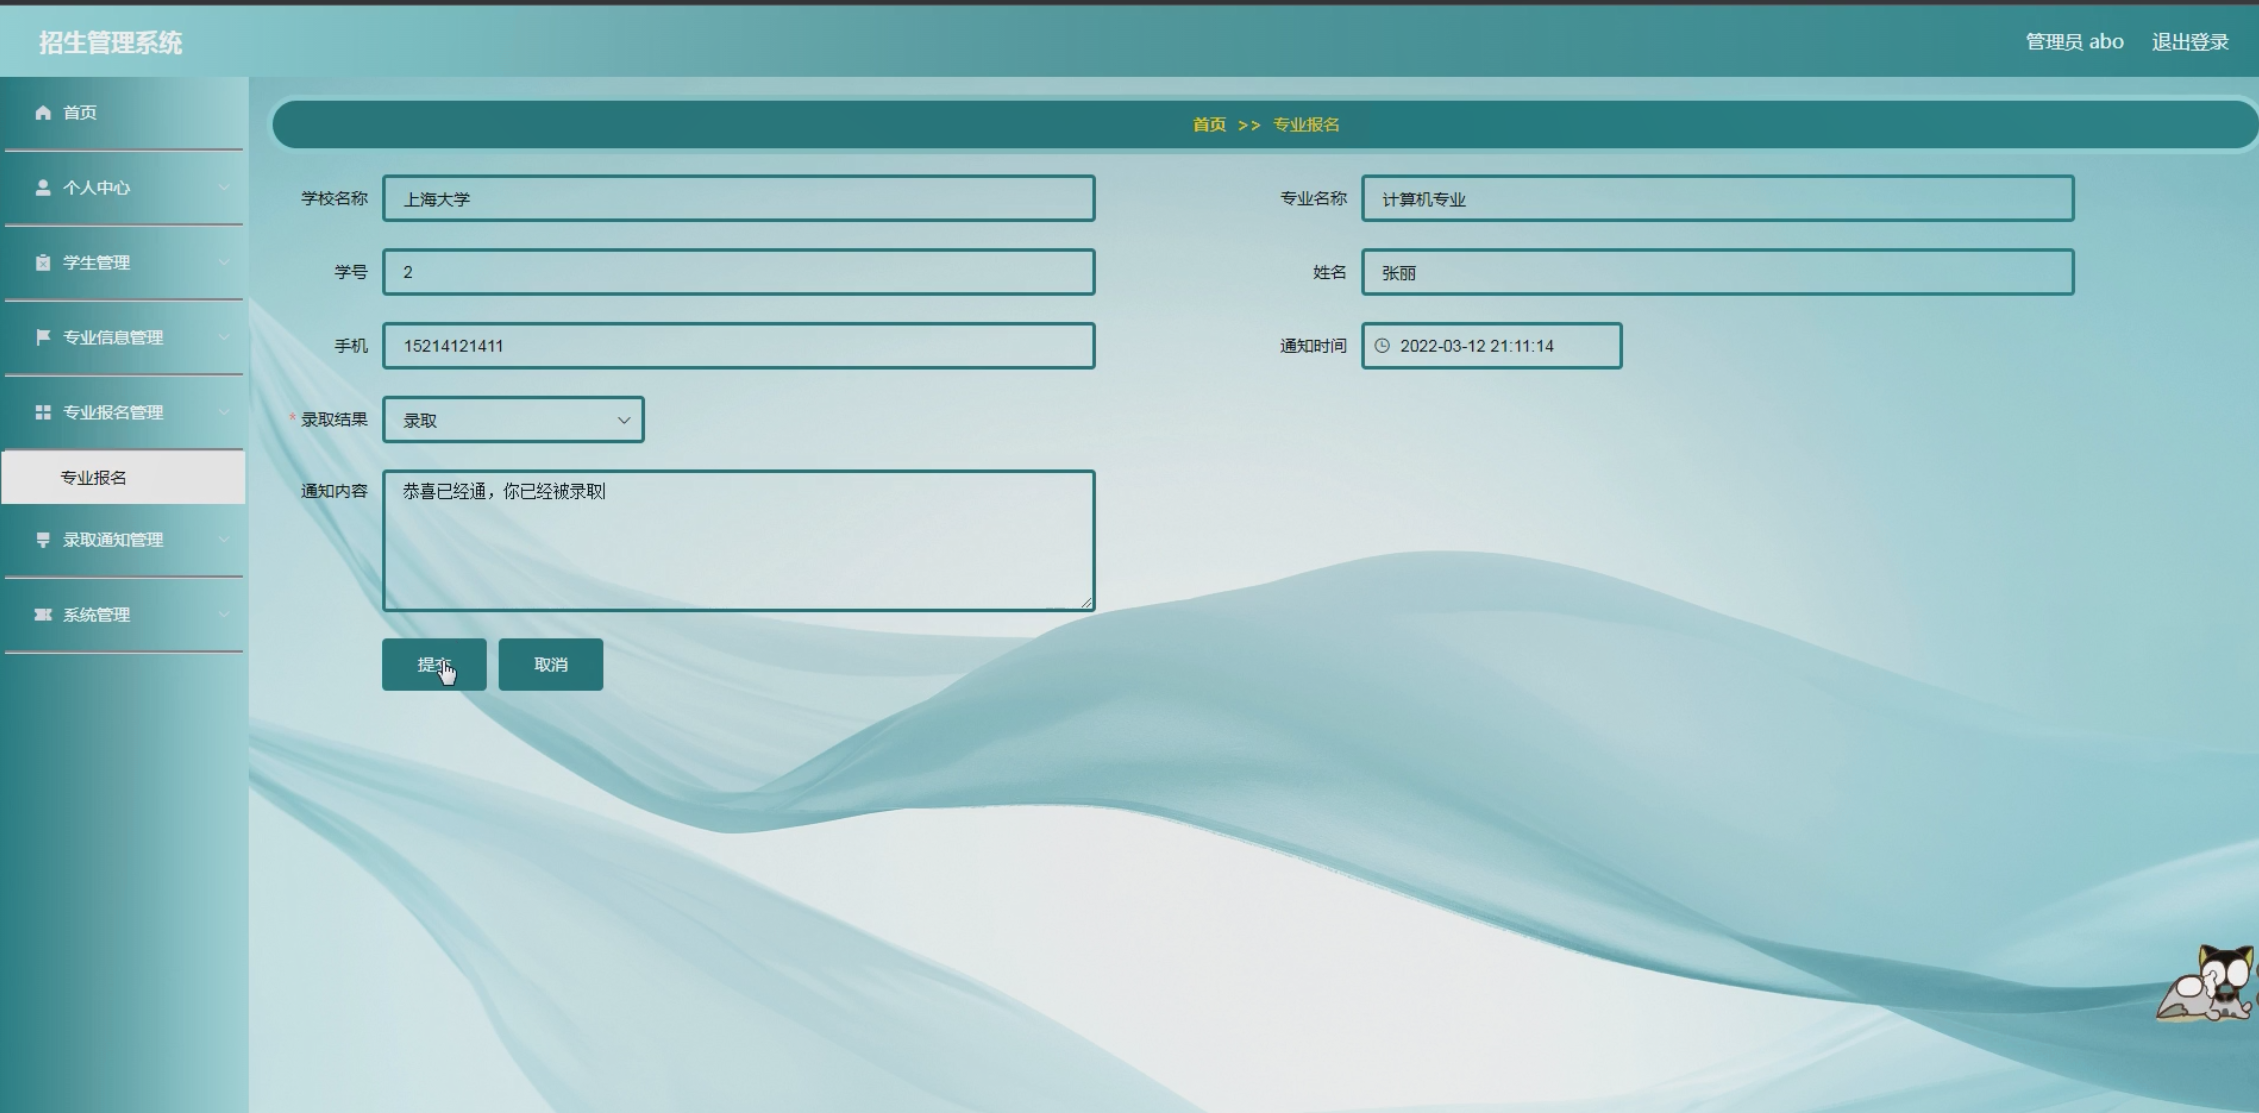Click the flag icon beside 专业信息管理

(43, 337)
